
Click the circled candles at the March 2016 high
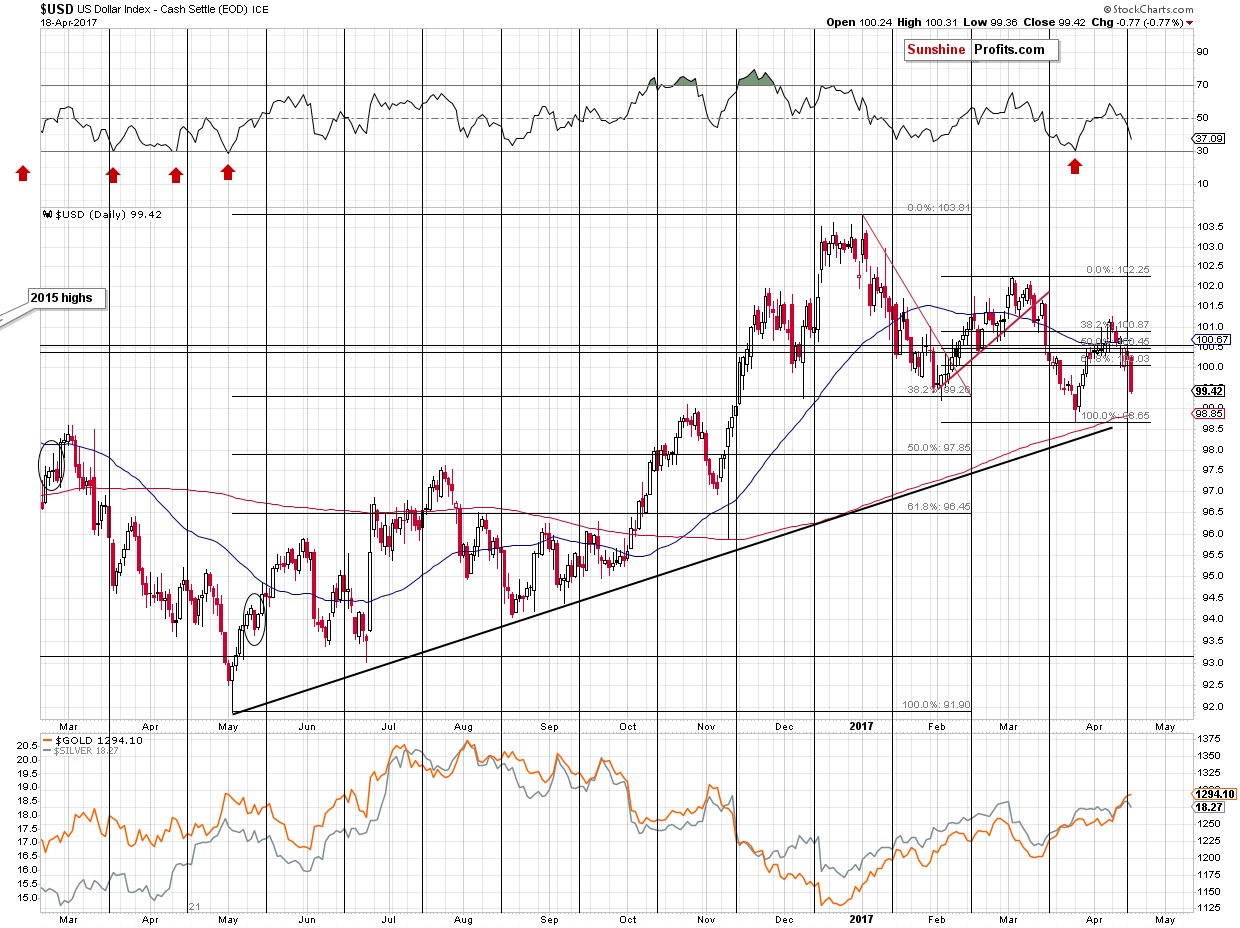(x=50, y=465)
